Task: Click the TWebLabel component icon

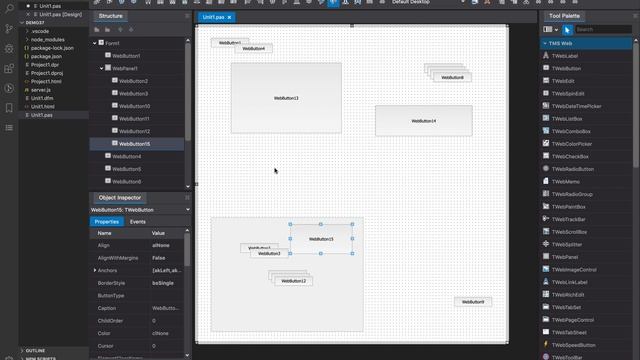Action: tap(546, 56)
